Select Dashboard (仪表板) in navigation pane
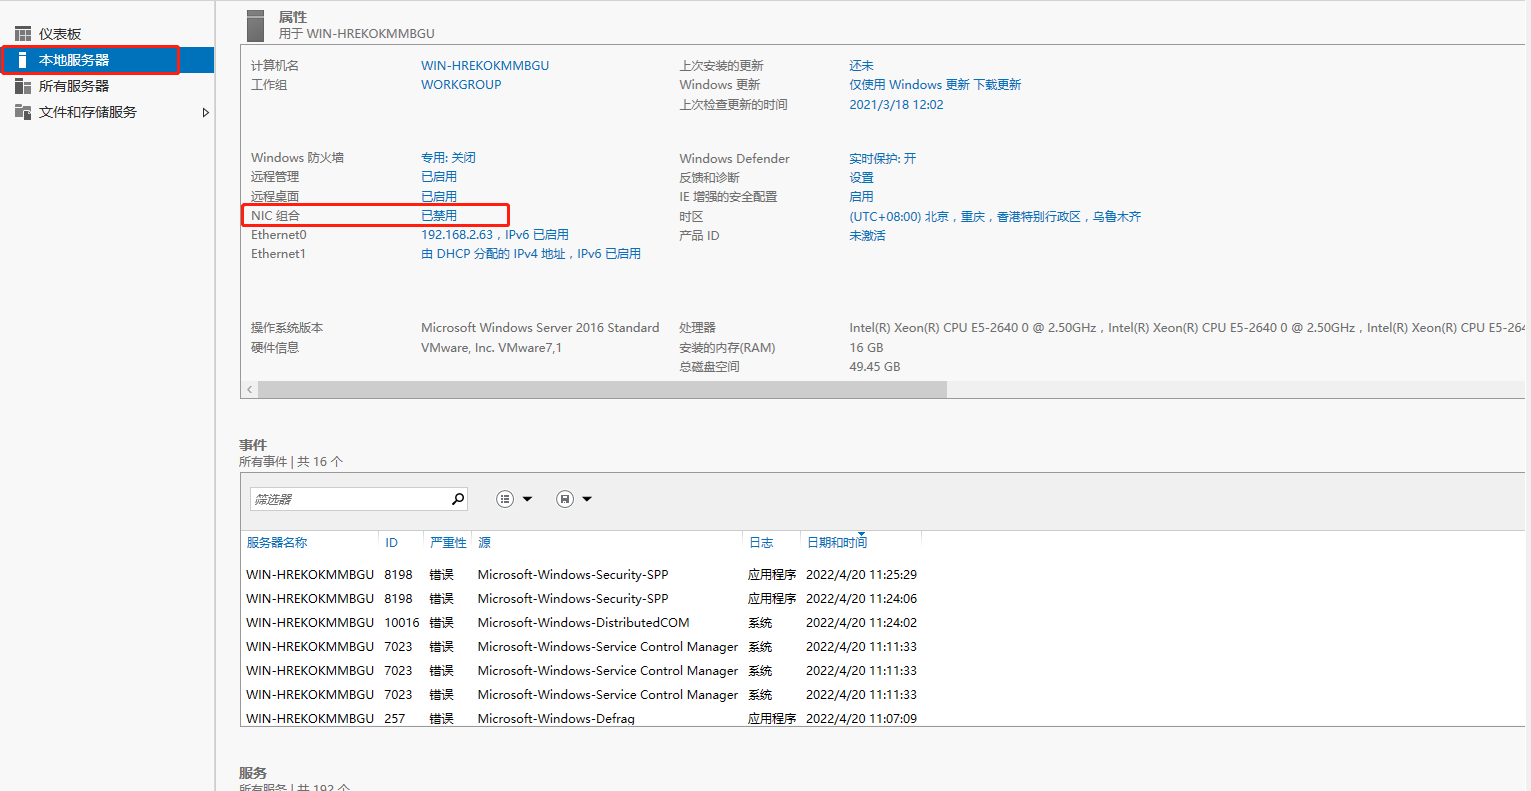This screenshot has width=1531, height=791. click(x=60, y=34)
